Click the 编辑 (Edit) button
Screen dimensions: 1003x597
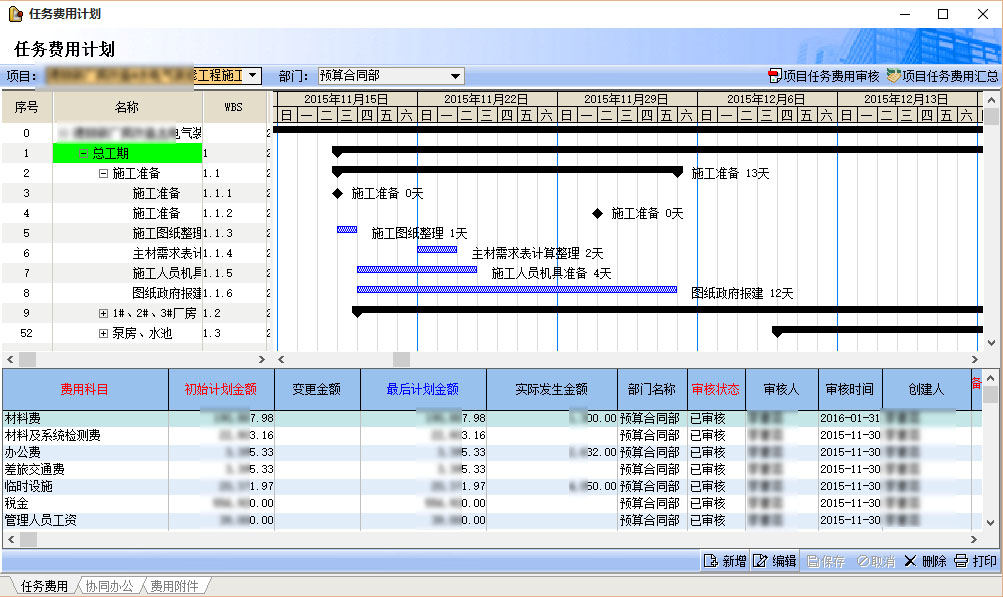point(775,561)
